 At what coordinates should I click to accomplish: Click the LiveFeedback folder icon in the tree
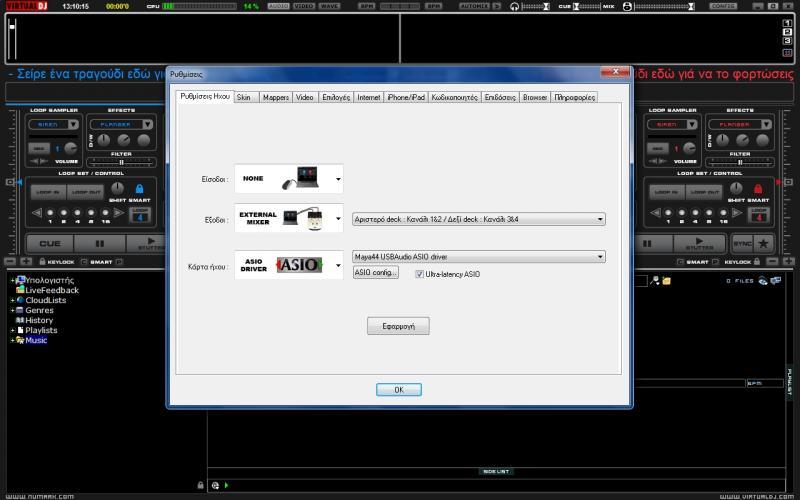[x=20, y=290]
